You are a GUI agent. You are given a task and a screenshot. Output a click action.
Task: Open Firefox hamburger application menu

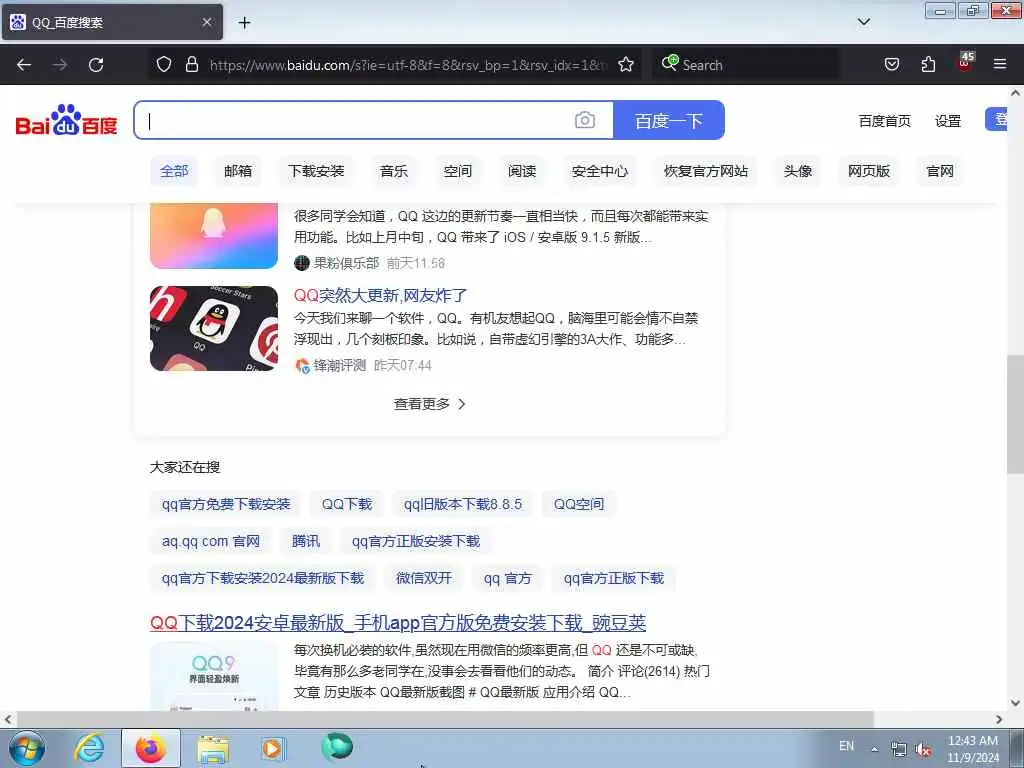tap(1000, 64)
